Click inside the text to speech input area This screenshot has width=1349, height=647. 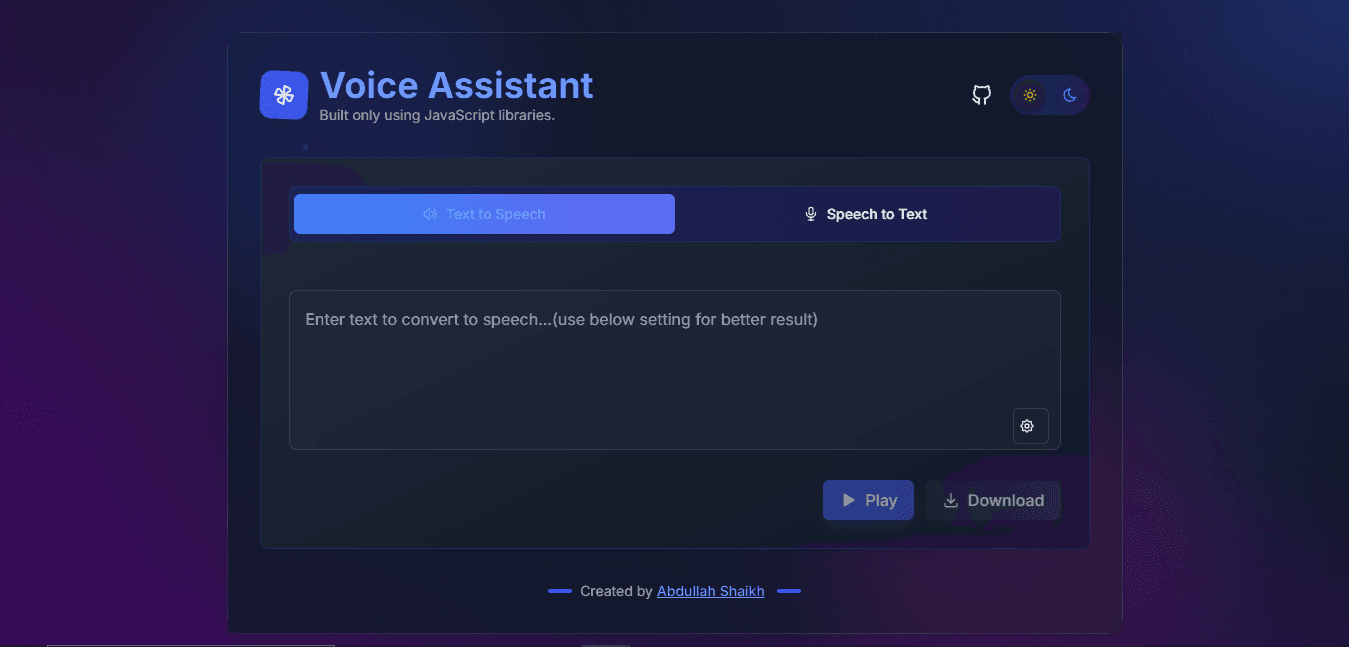click(675, 370)
